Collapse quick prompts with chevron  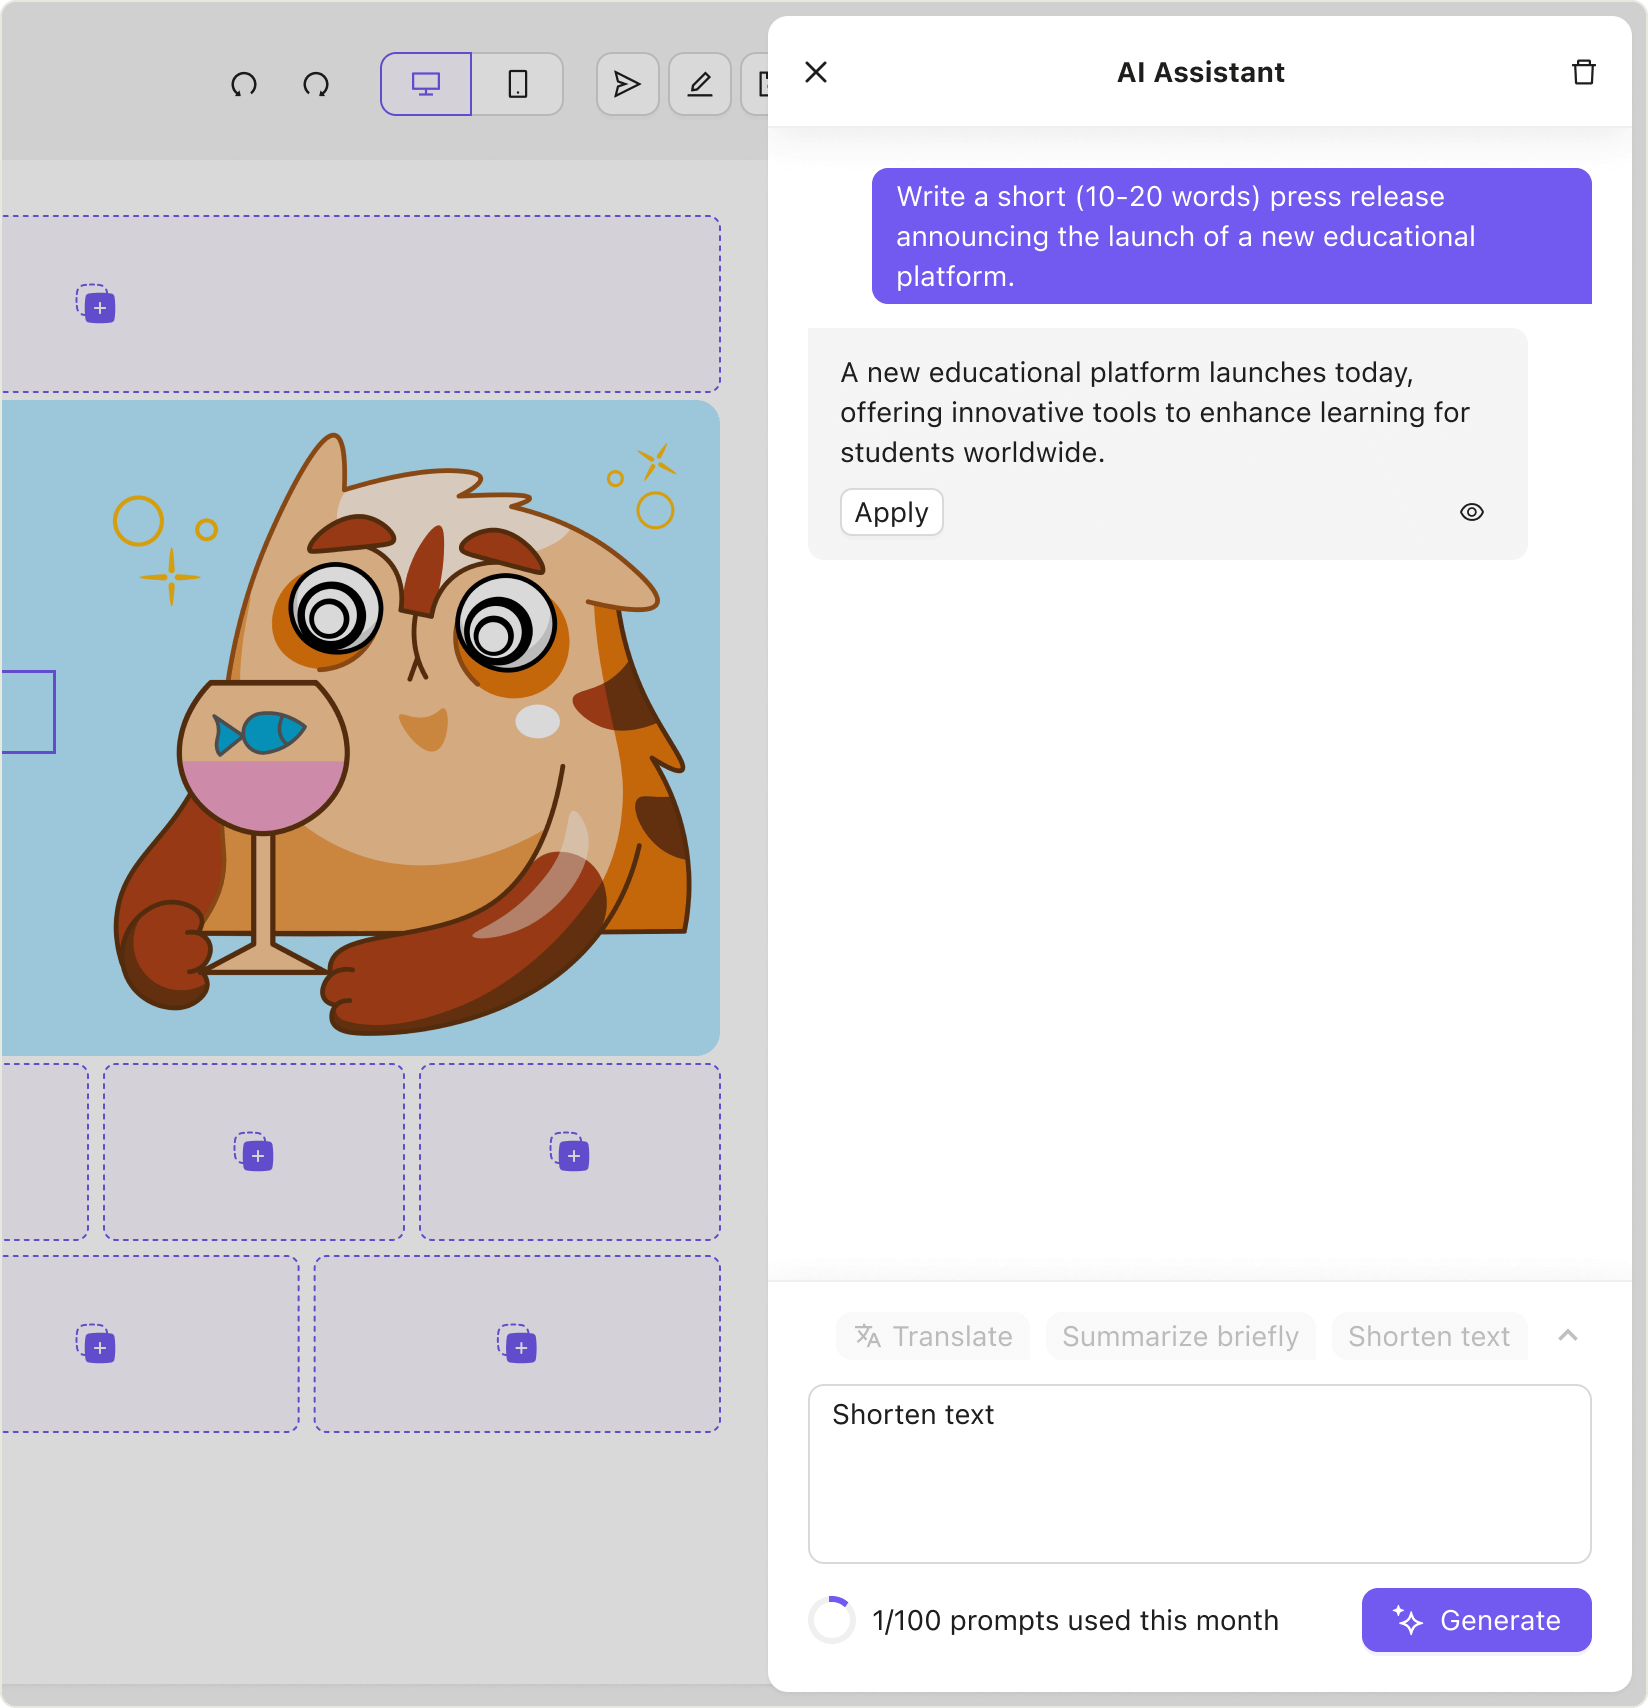click(1568, 1336)
